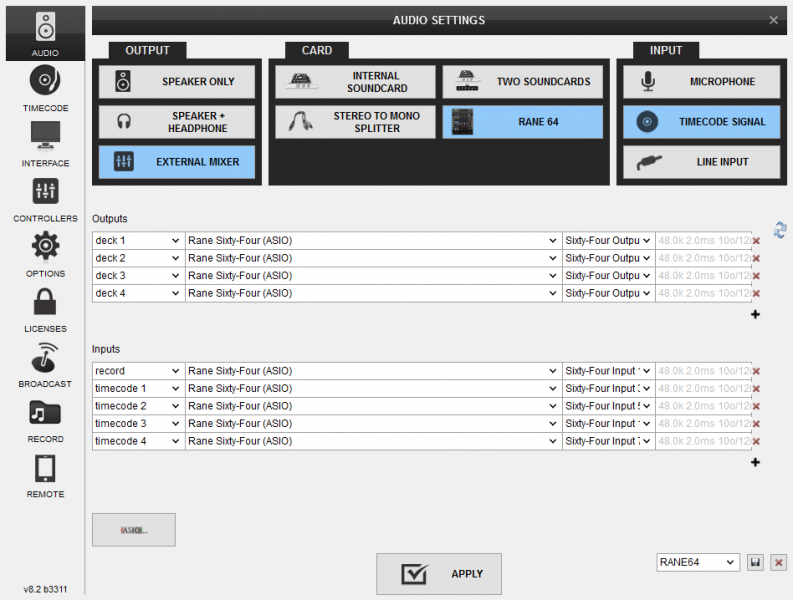Open the record input source dropdown
The height and width of the screenshot is (600, 793).
click(139, 371)
